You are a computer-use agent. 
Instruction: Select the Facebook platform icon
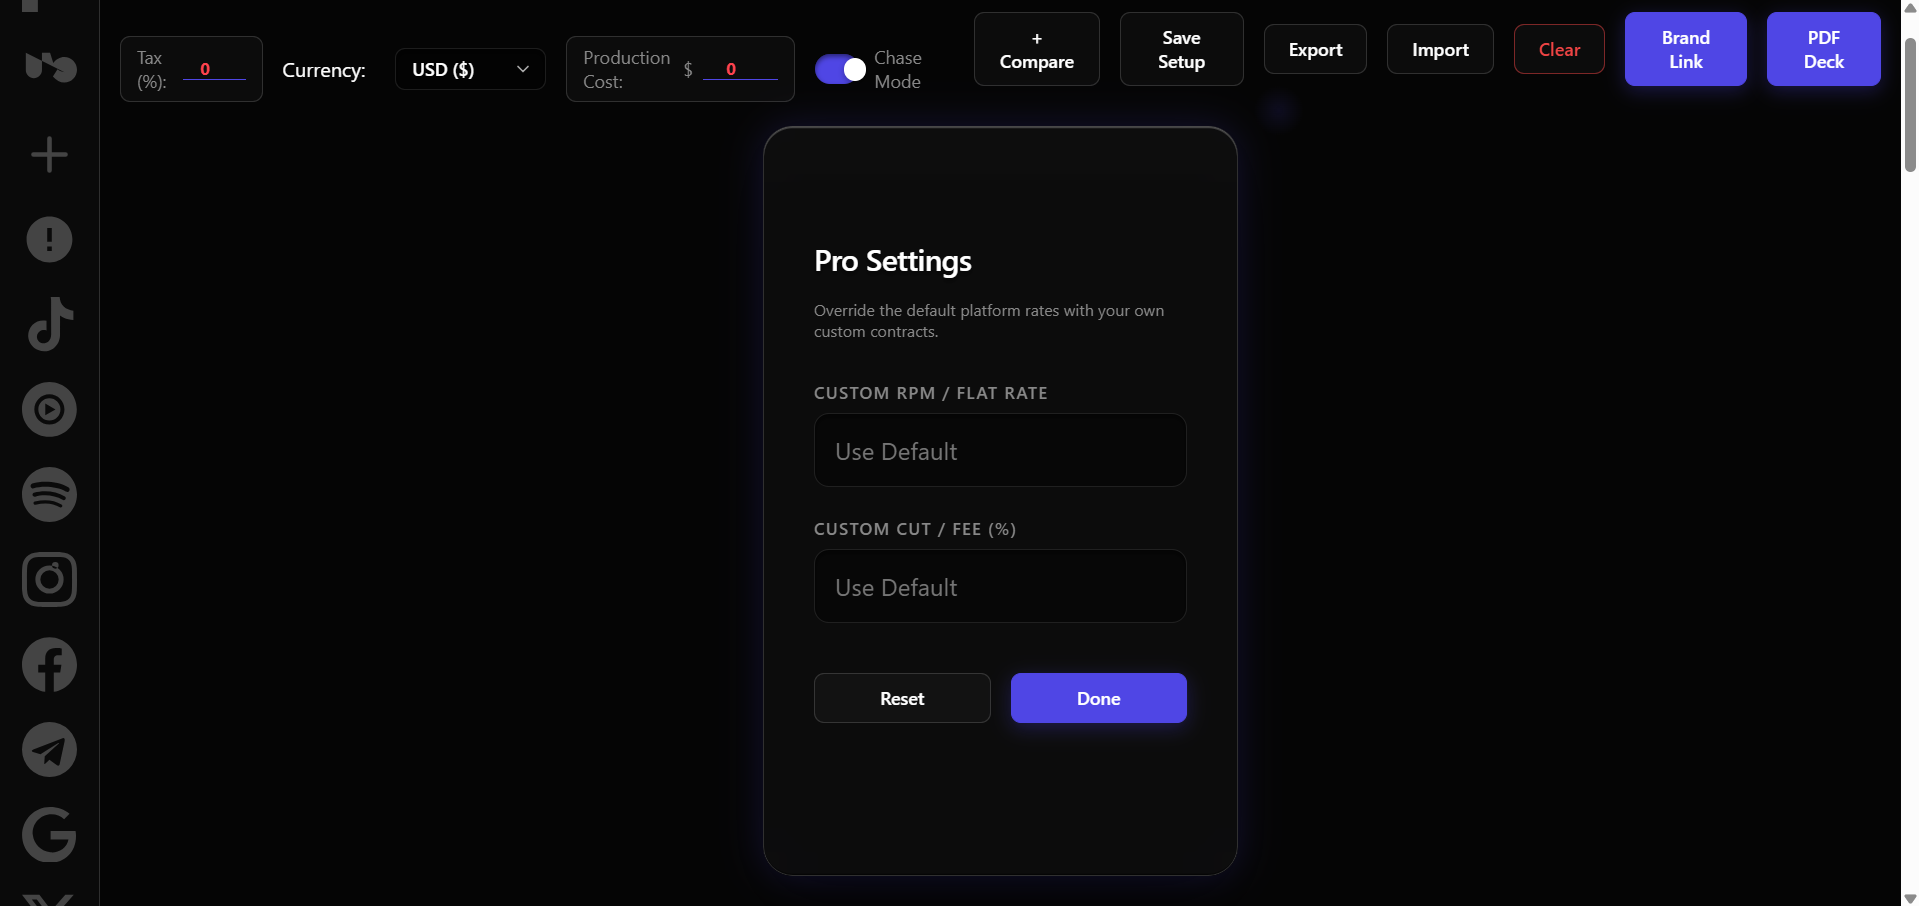(x=49, y=665)
